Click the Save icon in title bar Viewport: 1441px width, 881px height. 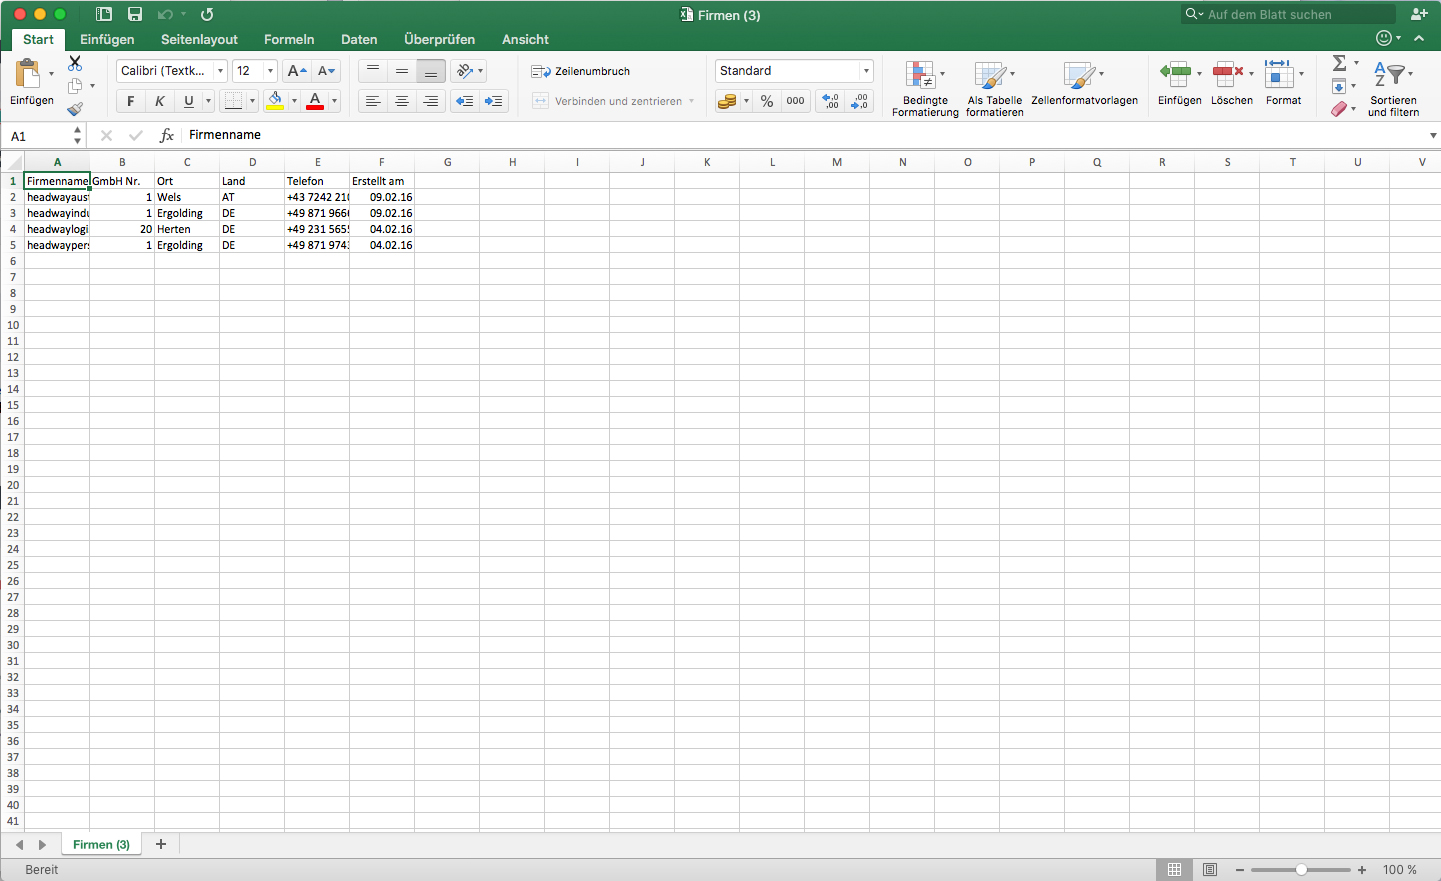pos(135,14)
